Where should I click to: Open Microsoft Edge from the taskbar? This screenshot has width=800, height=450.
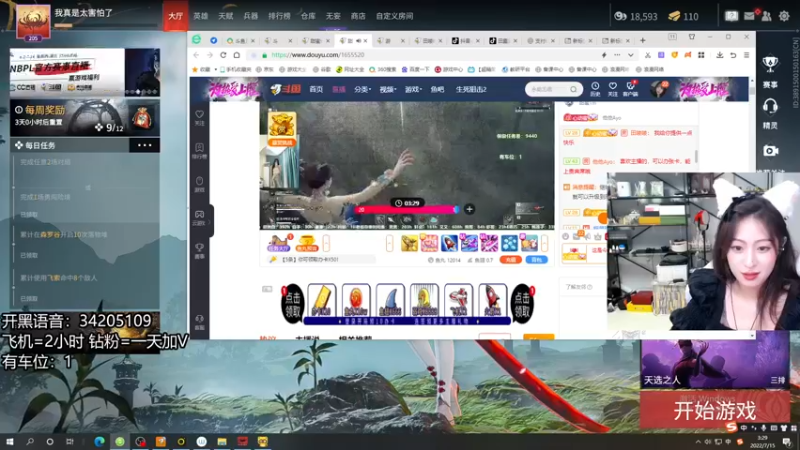(99, 441)
